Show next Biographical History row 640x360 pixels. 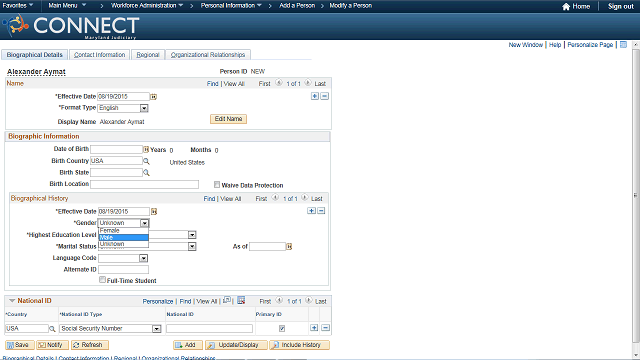point(304,198)
